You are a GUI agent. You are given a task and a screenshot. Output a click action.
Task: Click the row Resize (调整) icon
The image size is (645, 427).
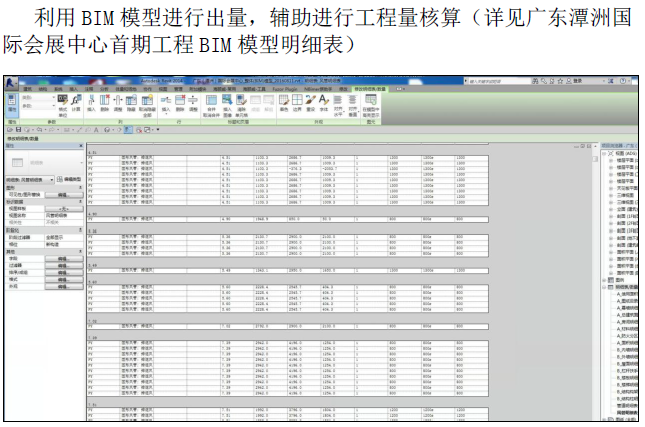[193, 103]
